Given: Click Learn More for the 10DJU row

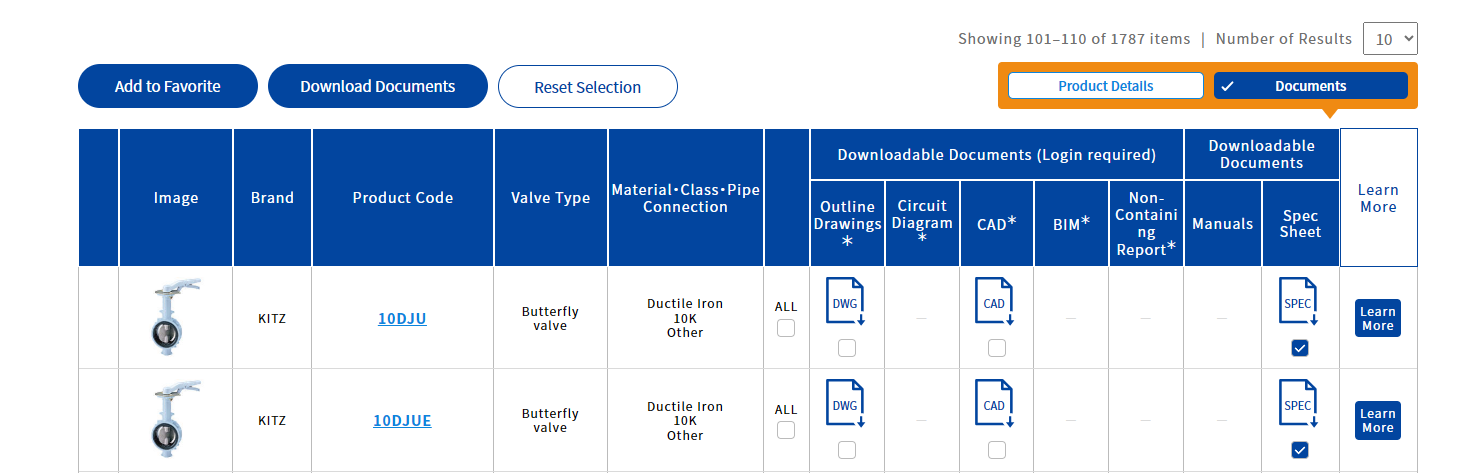Looking at the screenshot, I should [1377, 318].
